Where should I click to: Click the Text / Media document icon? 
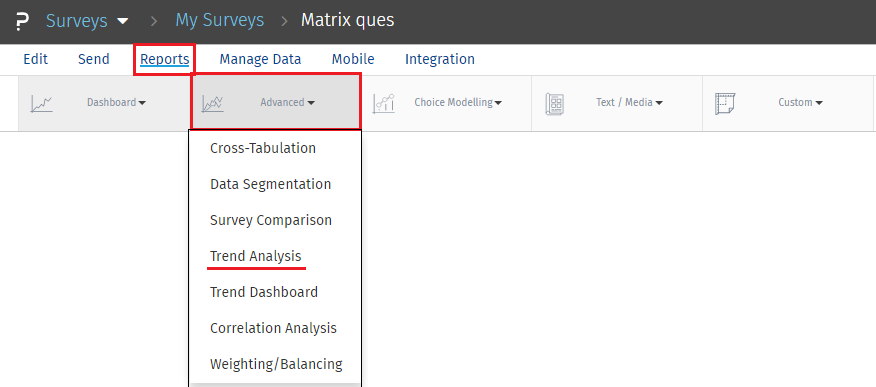tap(554, 104)
